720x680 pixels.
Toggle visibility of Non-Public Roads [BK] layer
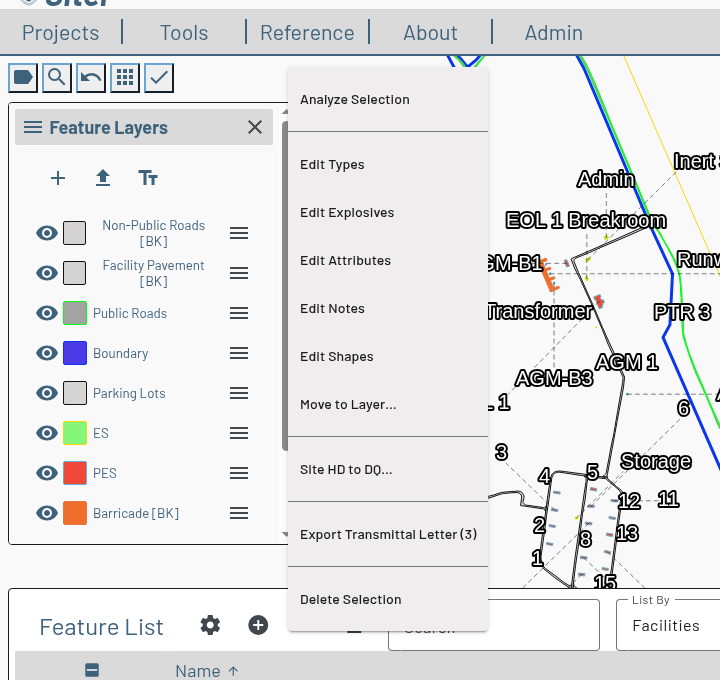[47, 233]
